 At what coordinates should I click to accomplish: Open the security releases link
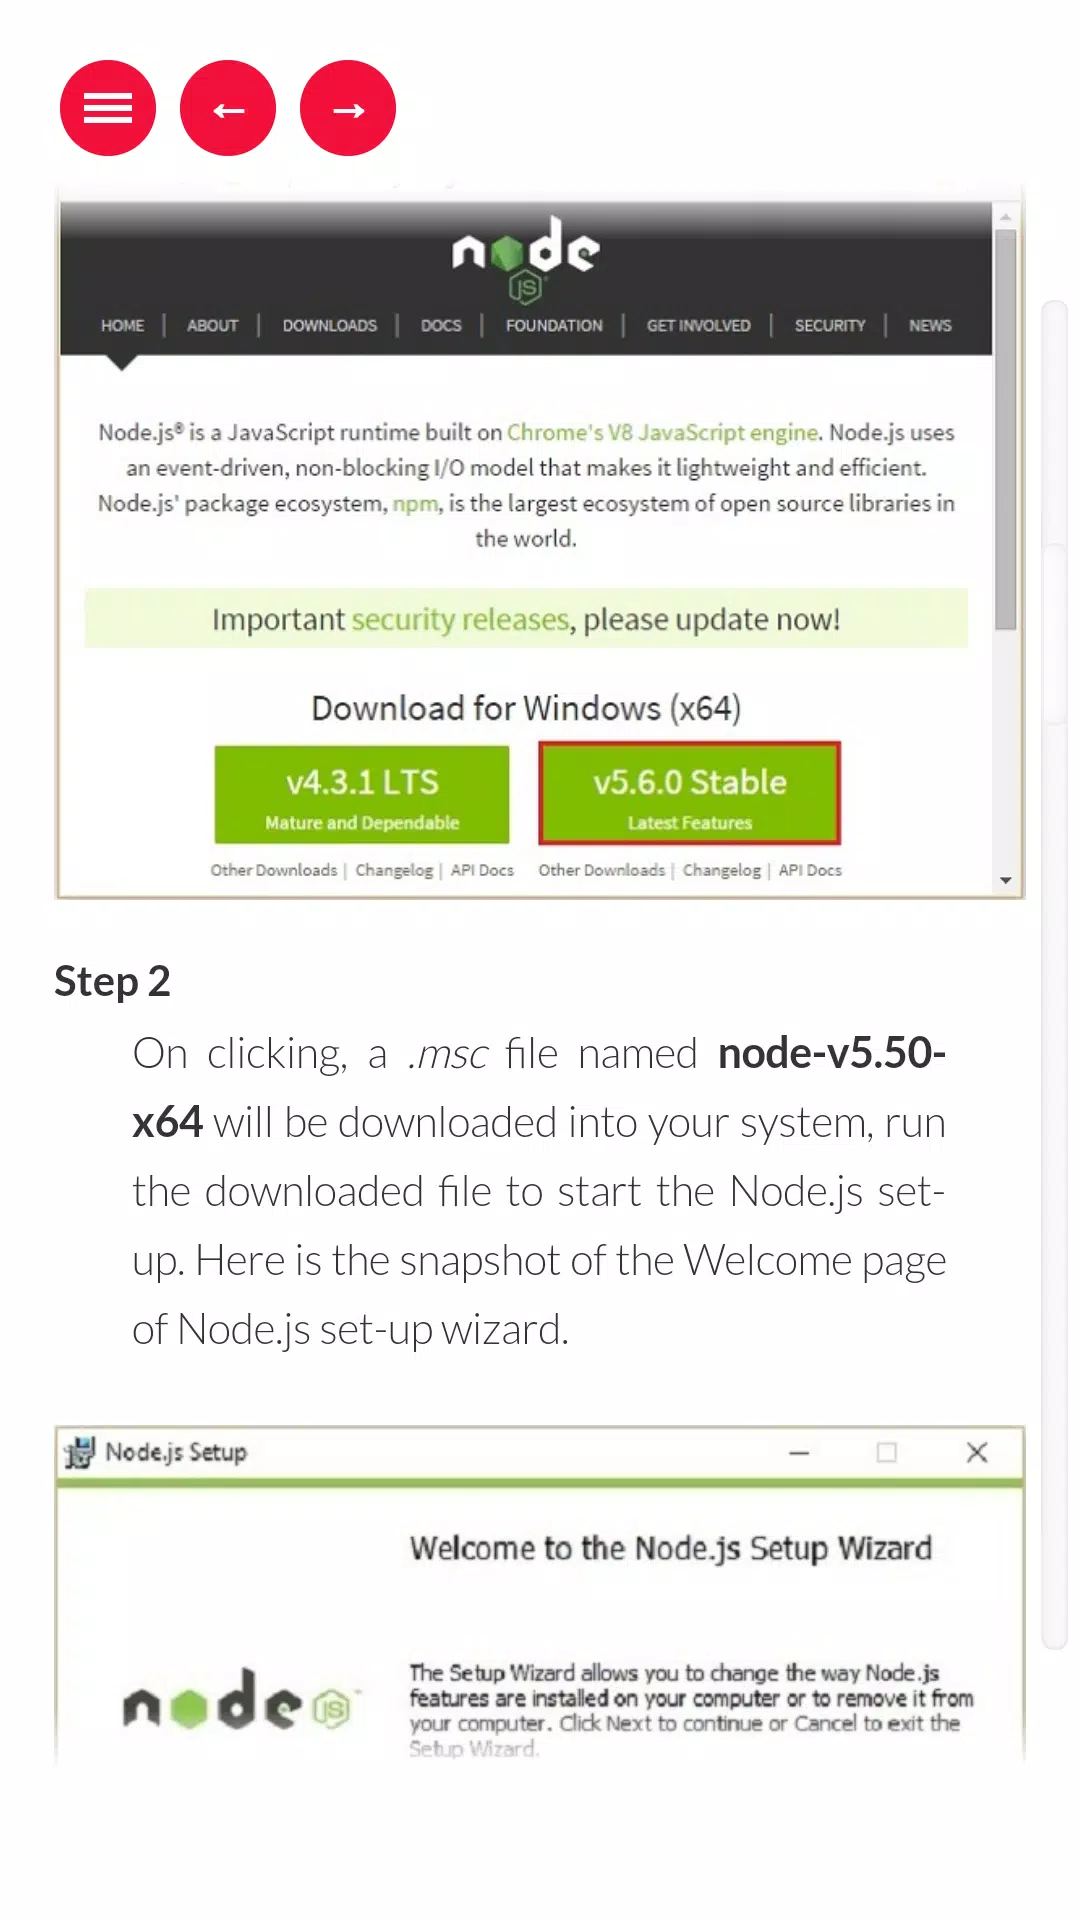[x=460, y=620]
